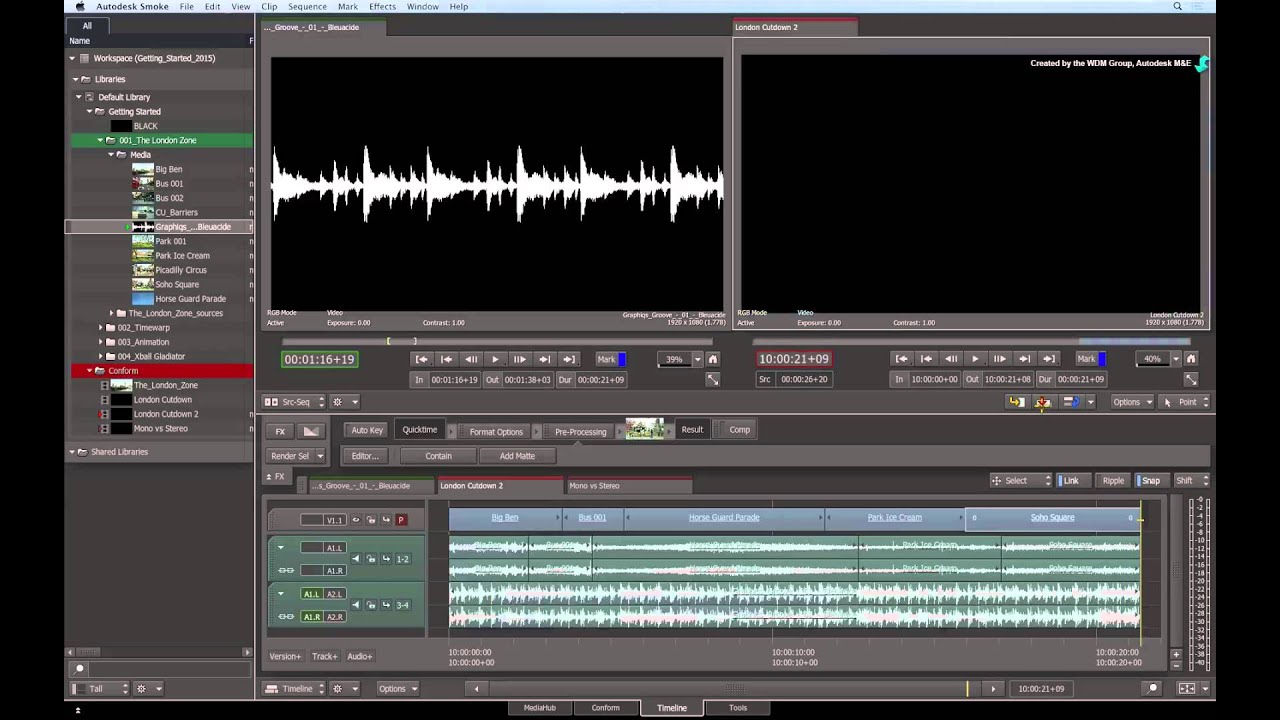Switch to the Conform tab
This screenshot has height=720, width=1280.
click(x=605, y=708)
